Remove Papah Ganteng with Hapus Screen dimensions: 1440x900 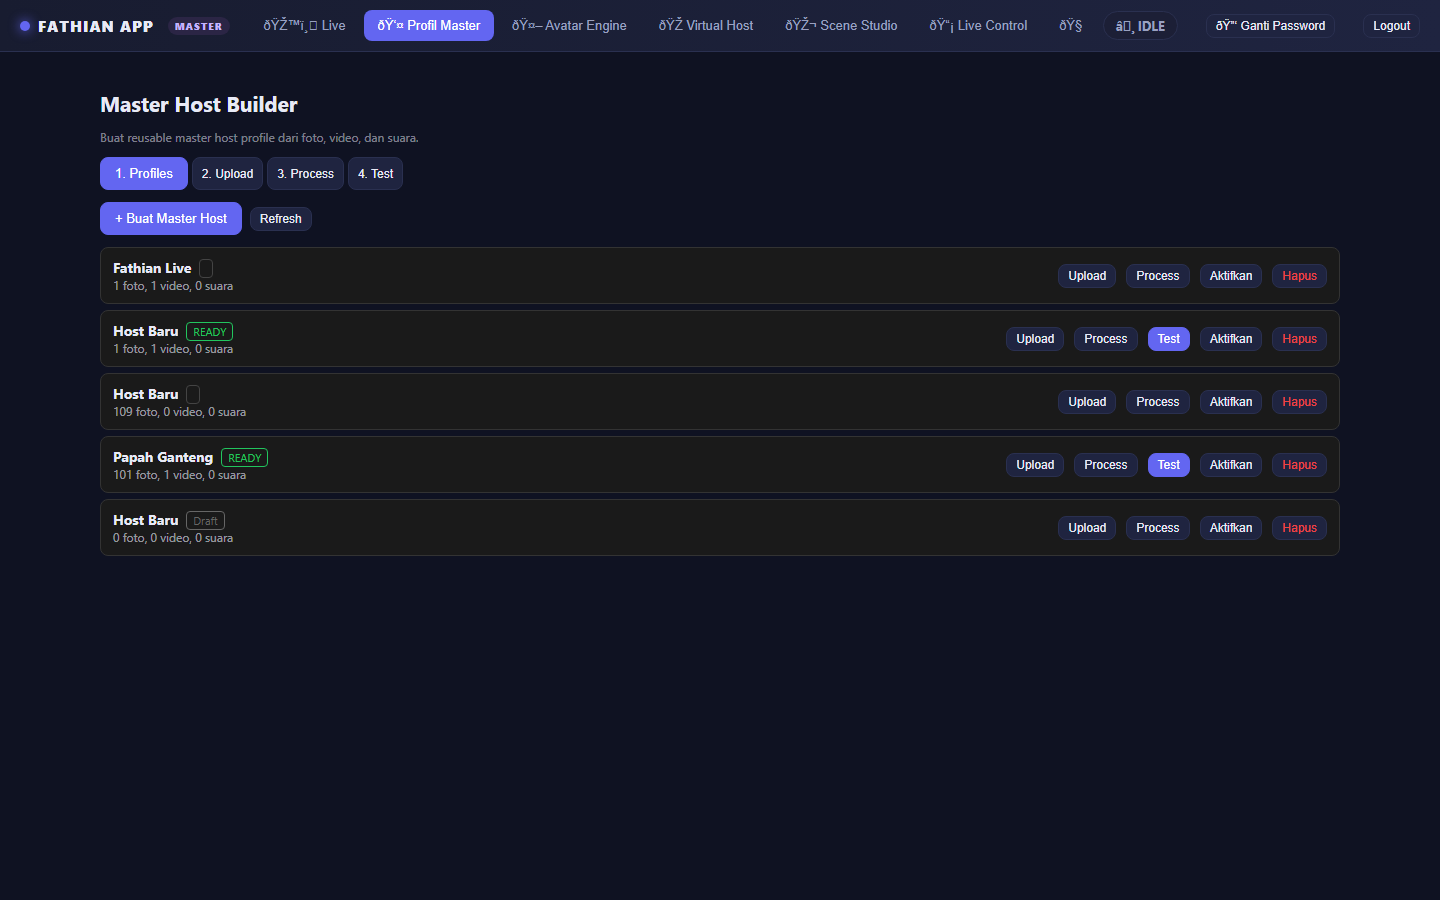1300,465
